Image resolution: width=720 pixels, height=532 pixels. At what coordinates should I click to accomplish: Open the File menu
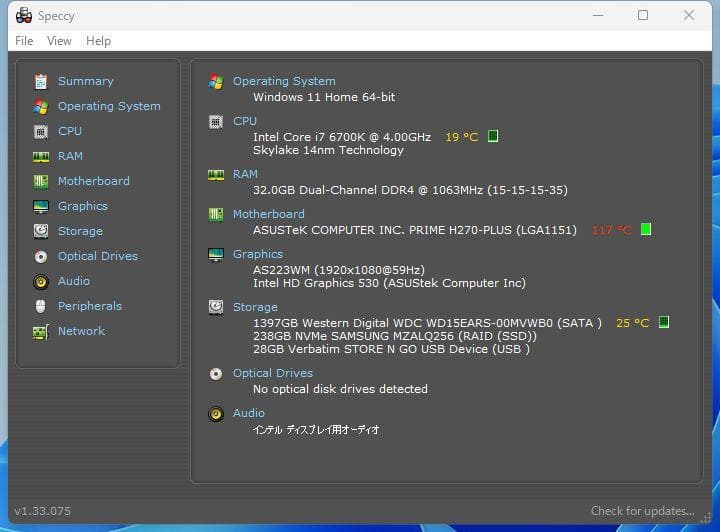tap(24, 41)
